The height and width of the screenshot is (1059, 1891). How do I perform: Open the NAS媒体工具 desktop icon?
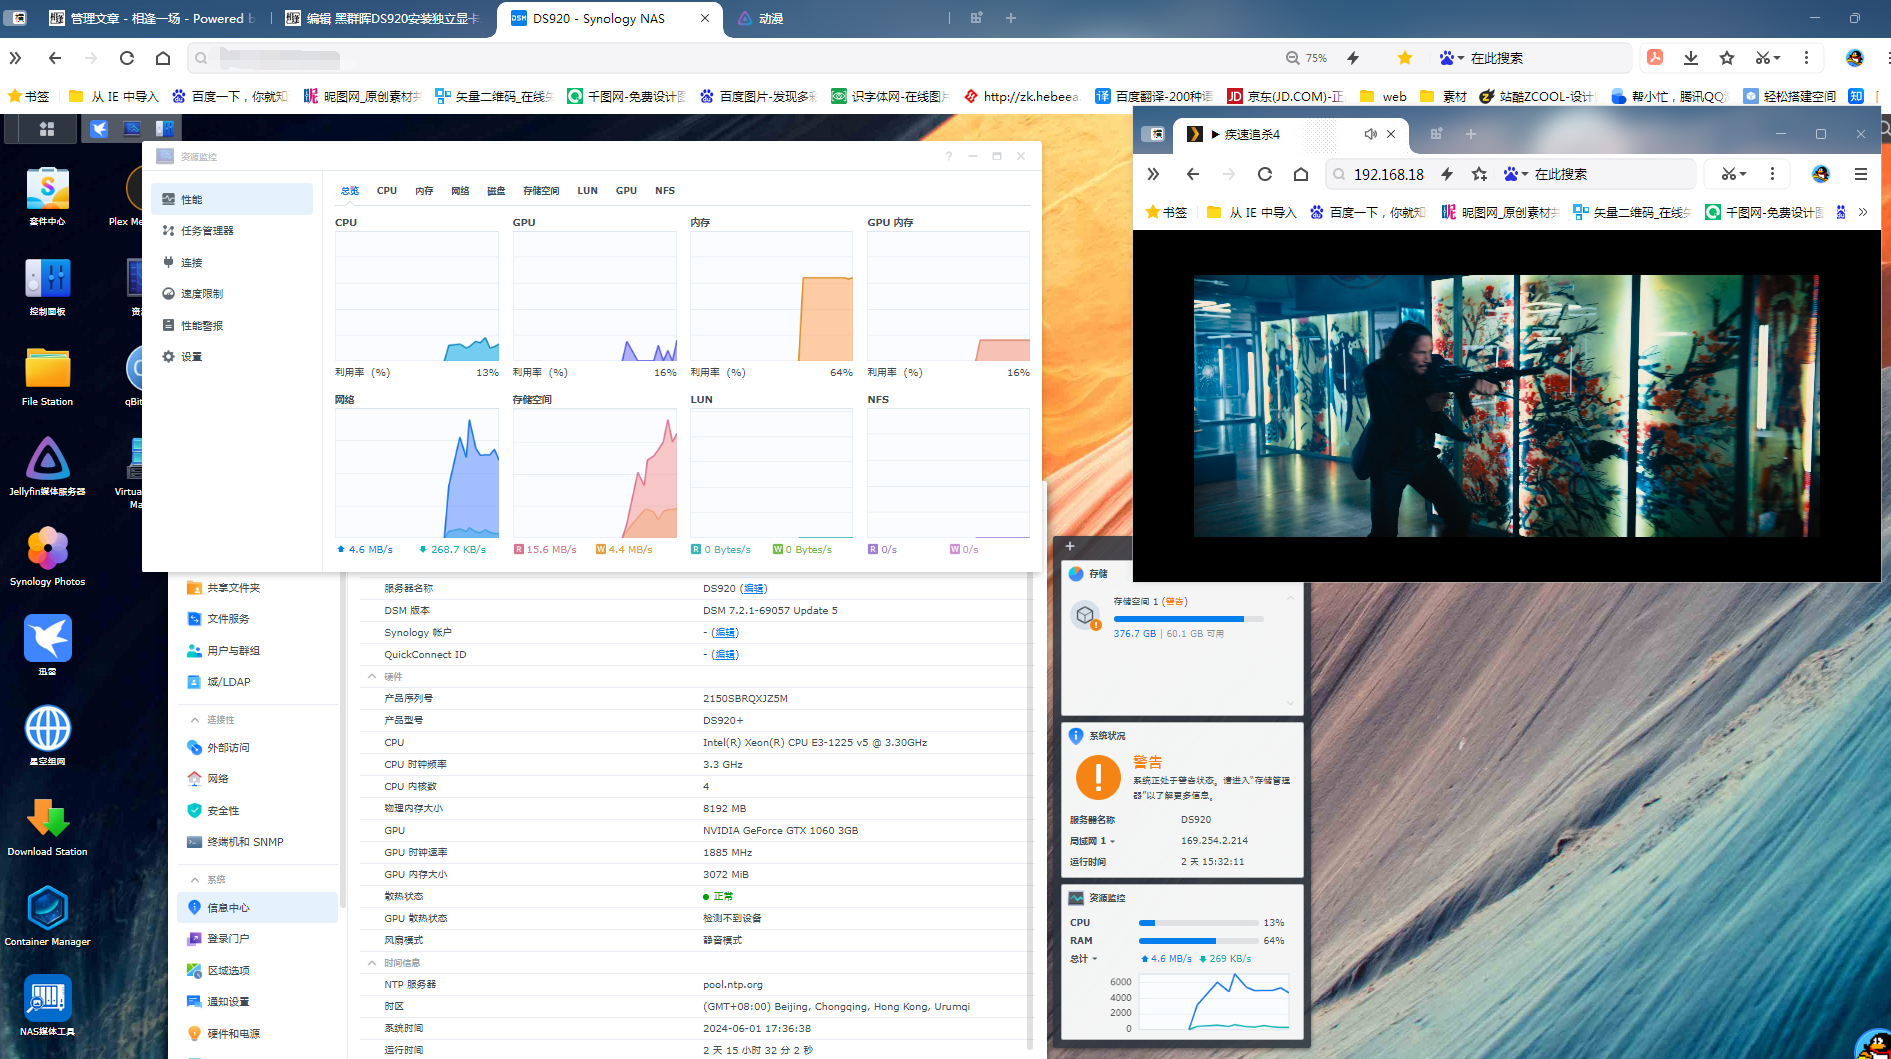click(x=47, y=999)
